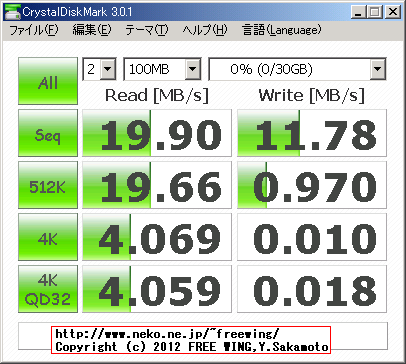Click the Read [MB/s] column header
406x364 pixels.
tap(157, 95)
